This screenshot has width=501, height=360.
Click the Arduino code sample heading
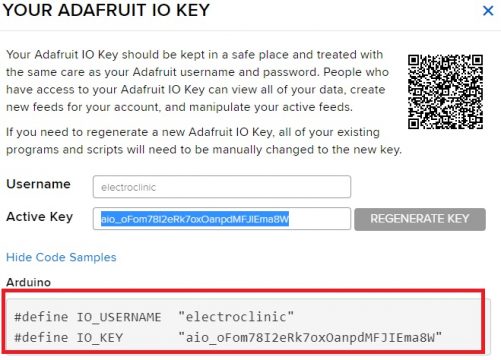tap(29, 282)
